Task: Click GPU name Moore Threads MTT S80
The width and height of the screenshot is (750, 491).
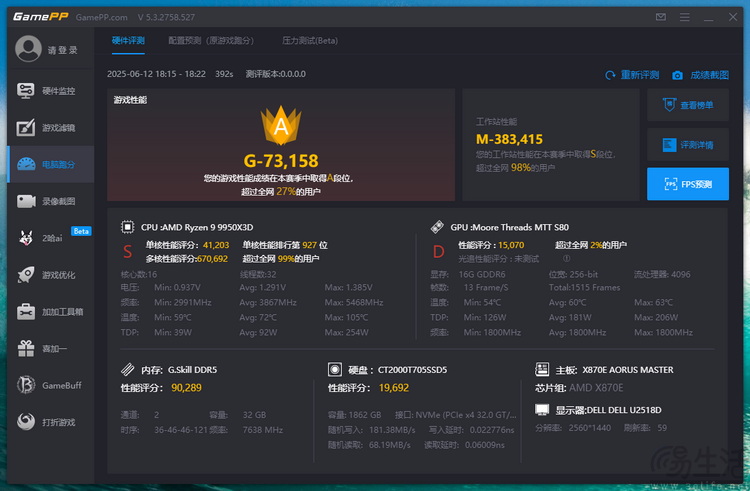Action: pyautogui.click(x=520, y=227)
